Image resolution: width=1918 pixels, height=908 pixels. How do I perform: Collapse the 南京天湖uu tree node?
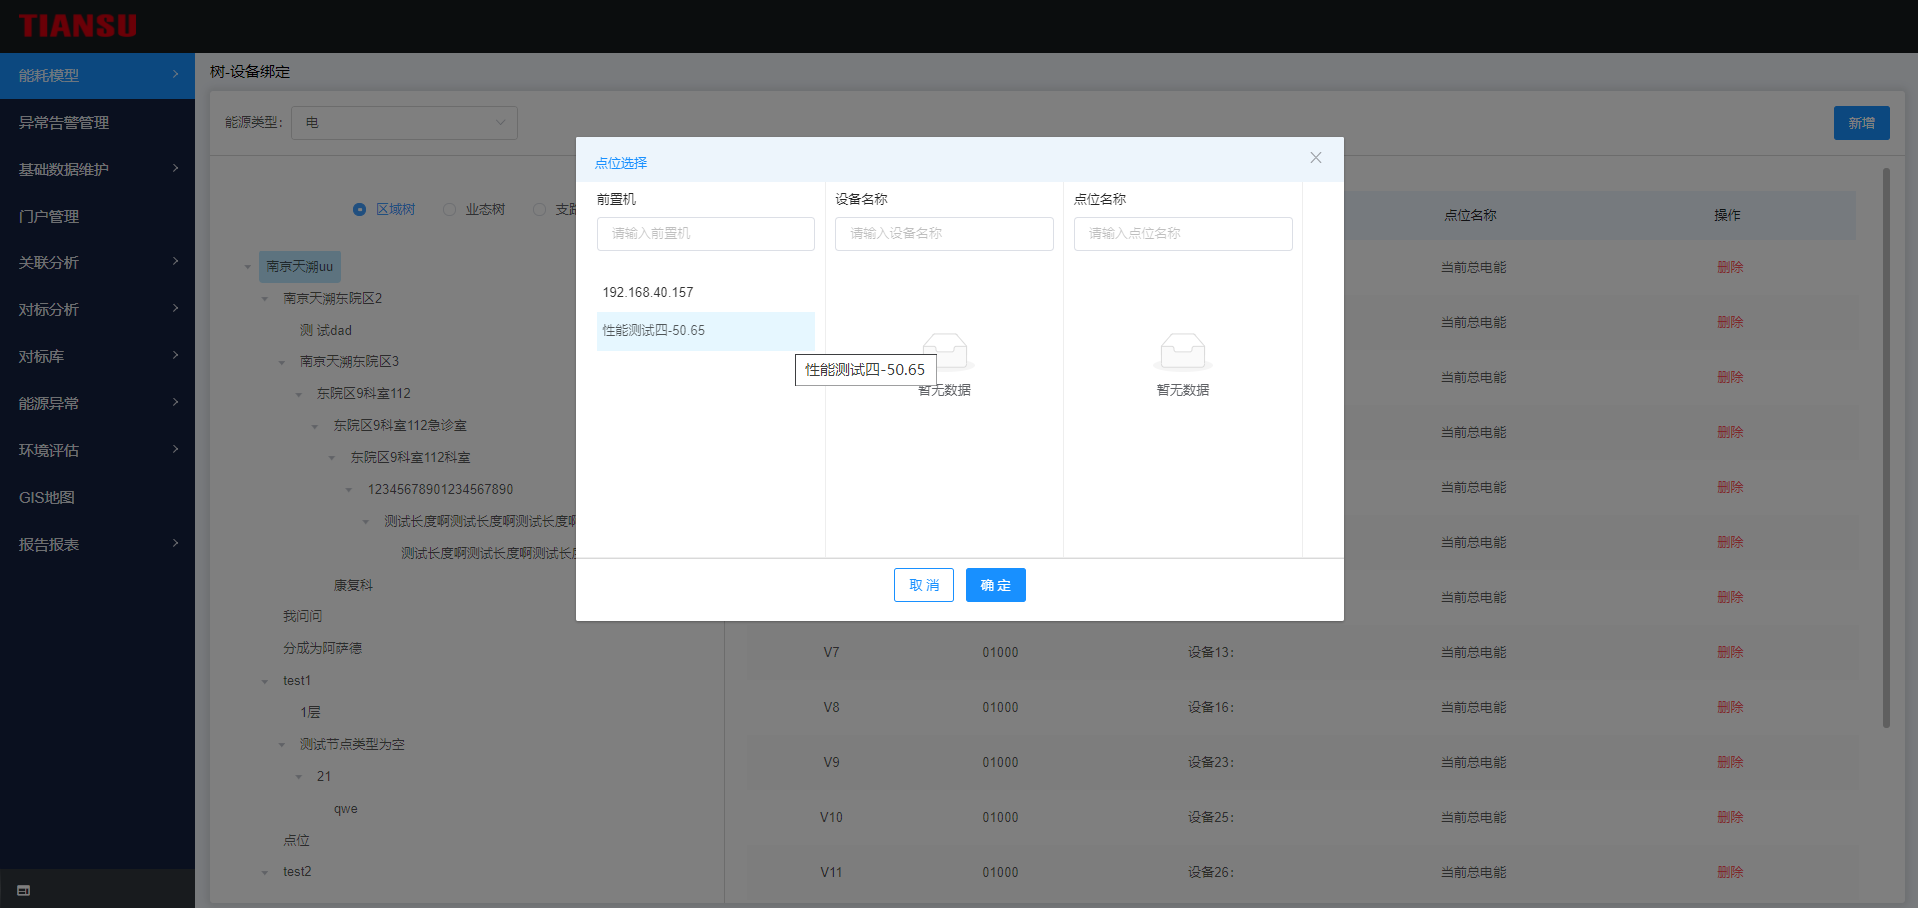pyautogui.click(x=248, y=267)
